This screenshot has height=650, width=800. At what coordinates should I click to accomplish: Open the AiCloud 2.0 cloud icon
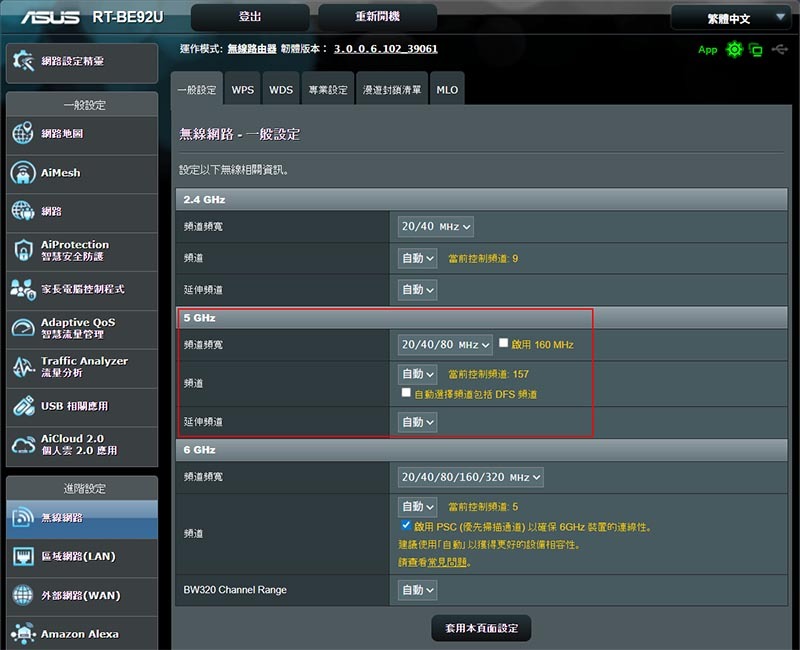coord(23,445)
